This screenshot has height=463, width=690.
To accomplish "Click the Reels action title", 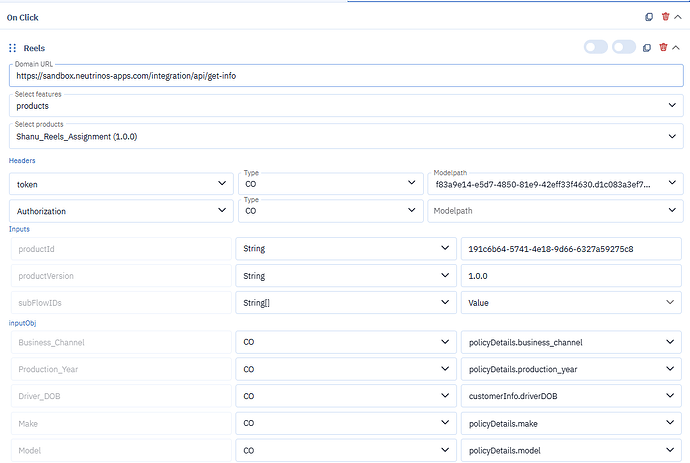I will click(x=34, y=48).
